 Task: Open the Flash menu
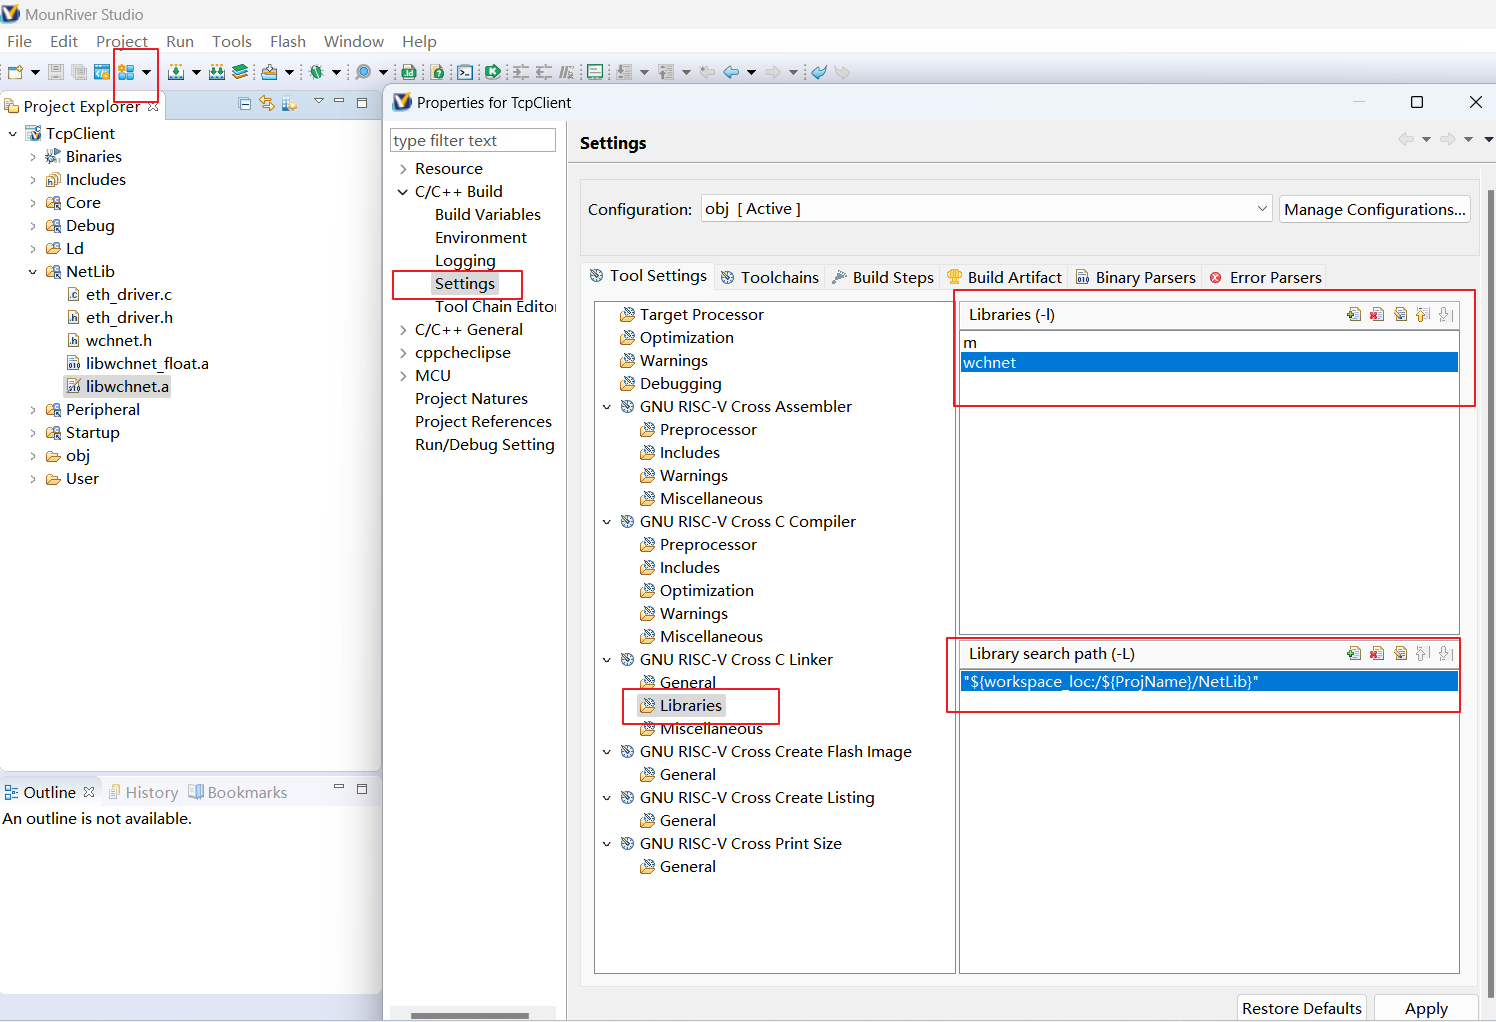(x=288, y=41)
